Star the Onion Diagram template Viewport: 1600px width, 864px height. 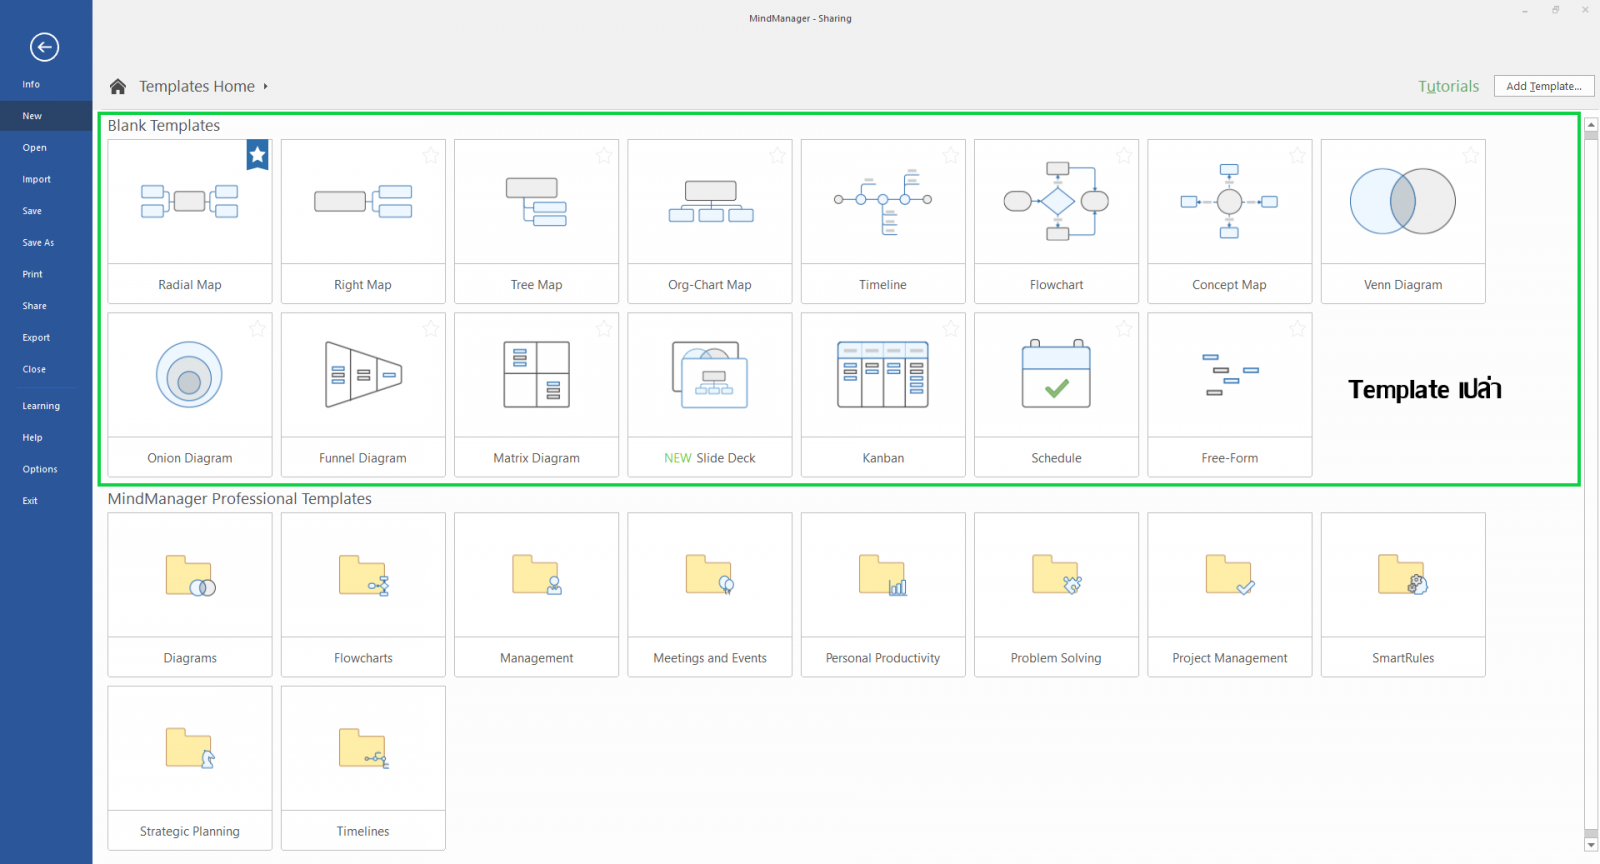tap(258, 328)
